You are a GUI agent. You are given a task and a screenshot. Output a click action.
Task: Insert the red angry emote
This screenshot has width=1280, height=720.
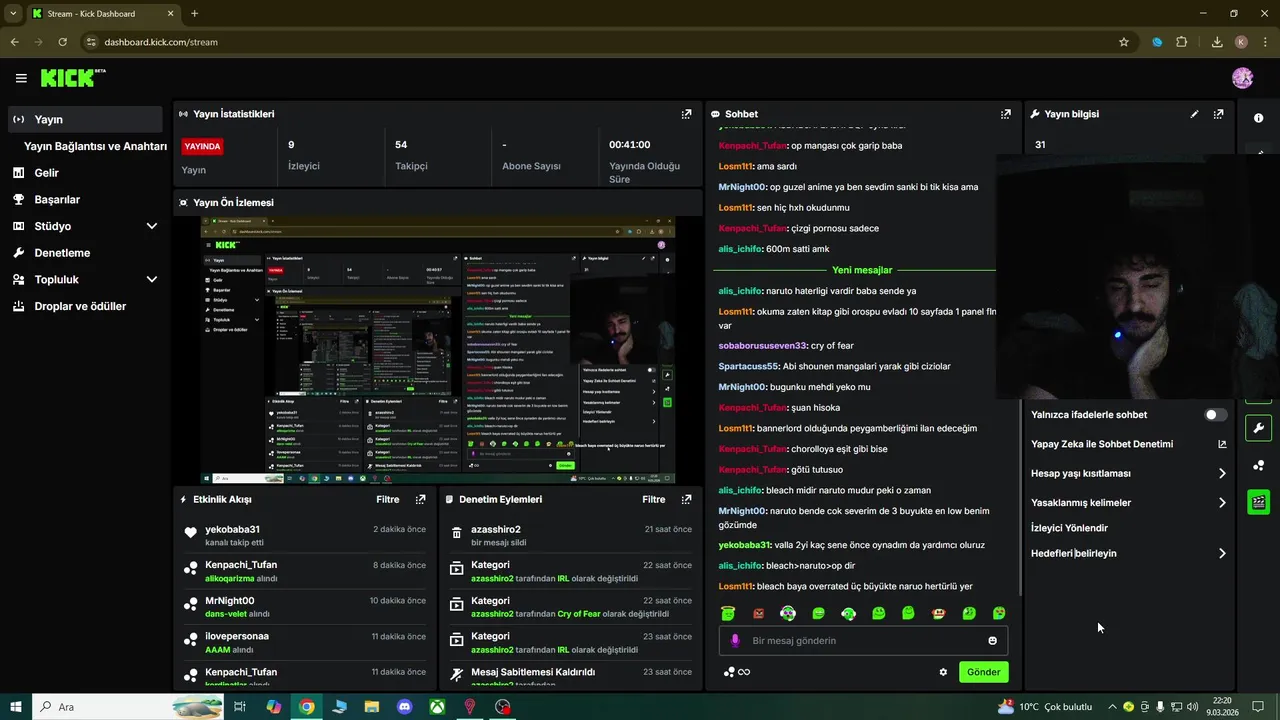click(758, 613)
